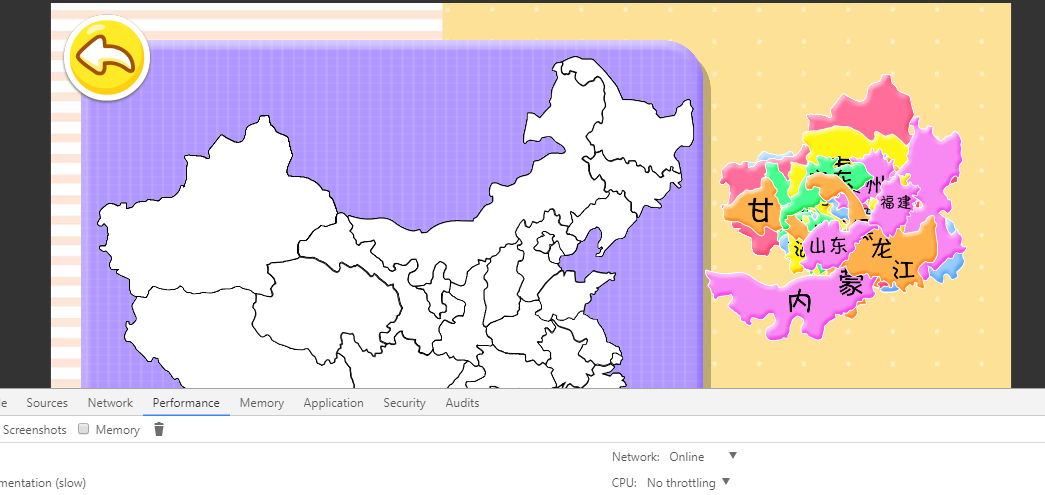Click the Screenshots option label
The image size is (1045, 495).
(35, 430)
